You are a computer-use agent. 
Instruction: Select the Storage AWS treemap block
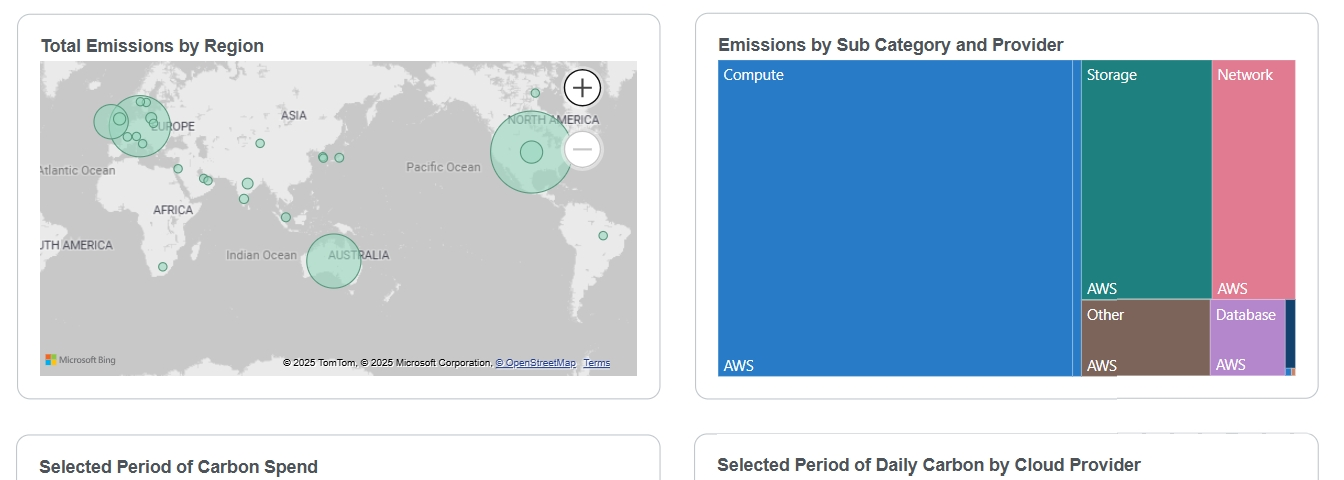[x=1146, y=180]
